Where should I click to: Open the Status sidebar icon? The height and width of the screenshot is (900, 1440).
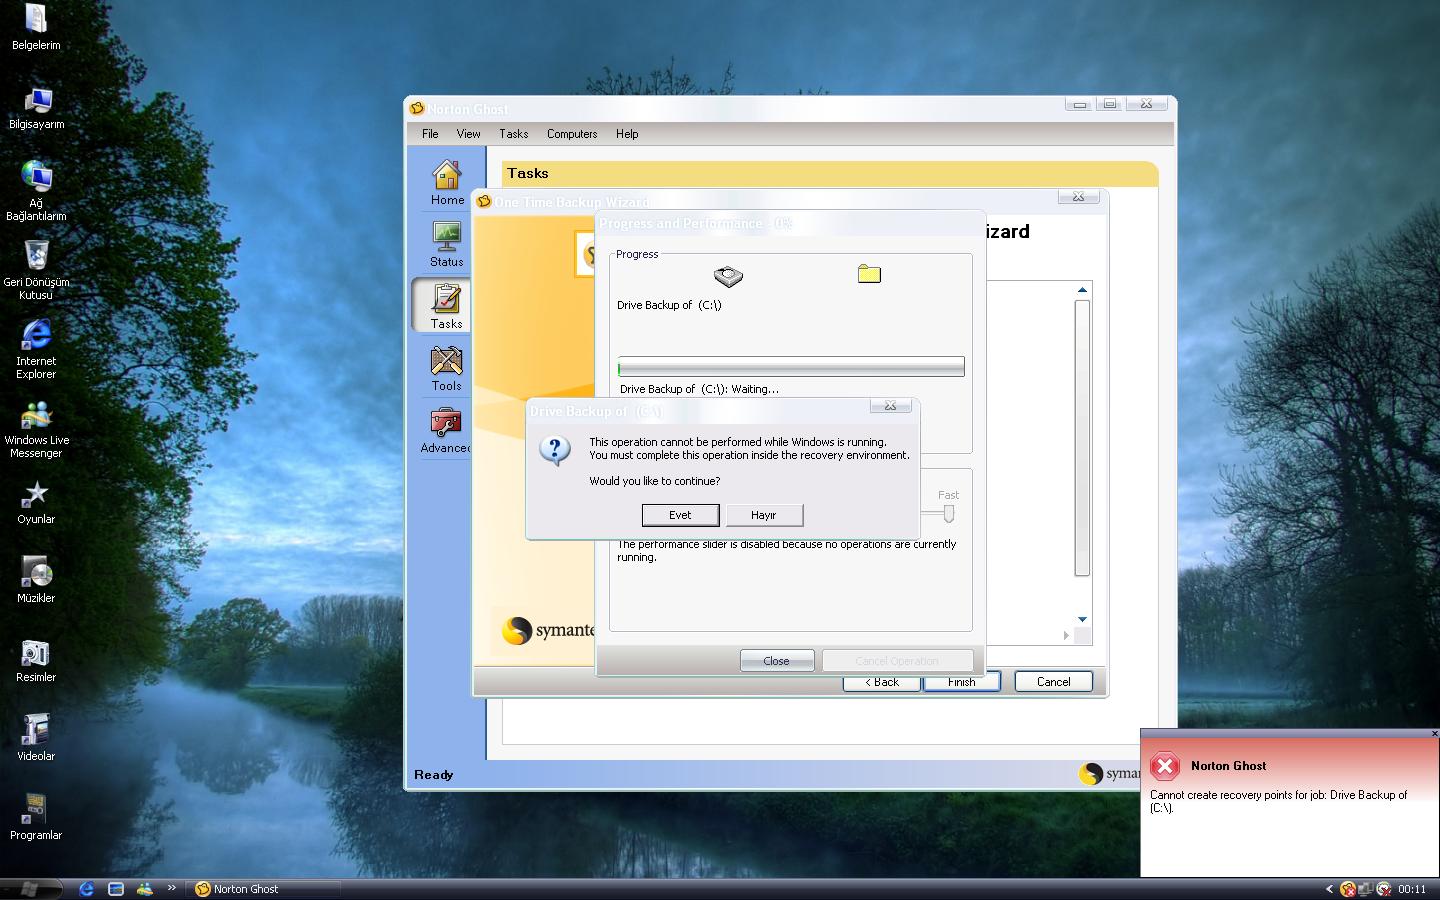point(446,245)
